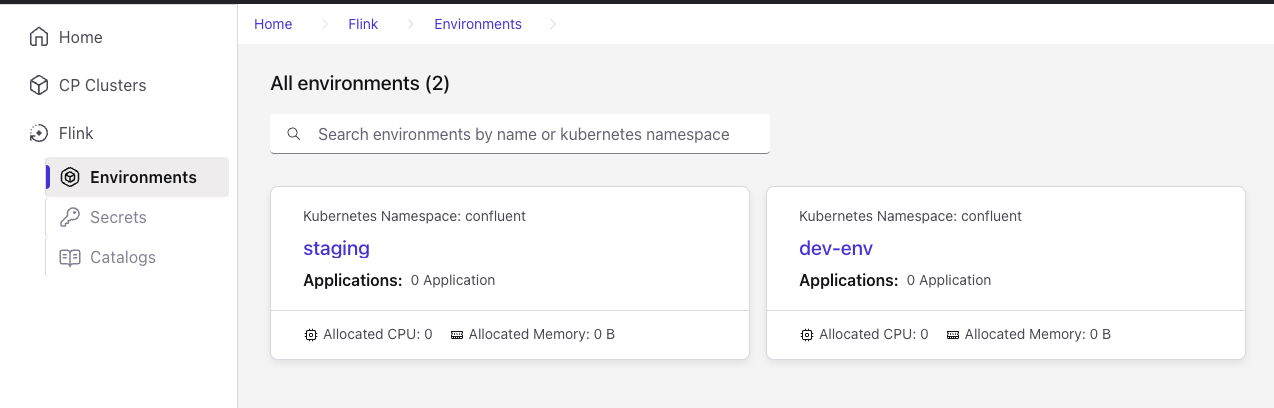Click the staging card Allocated Memory icon

tap(457, 334)
